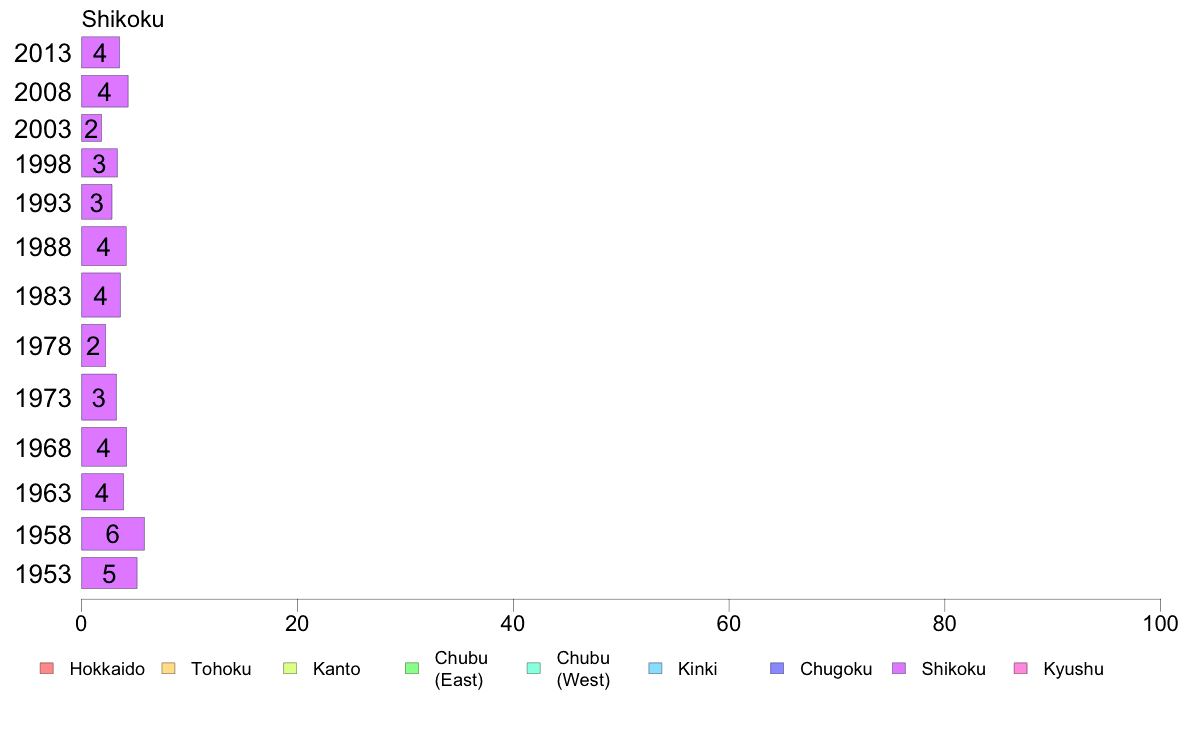Click the Shikoku chart title

(x=123, y=19)
